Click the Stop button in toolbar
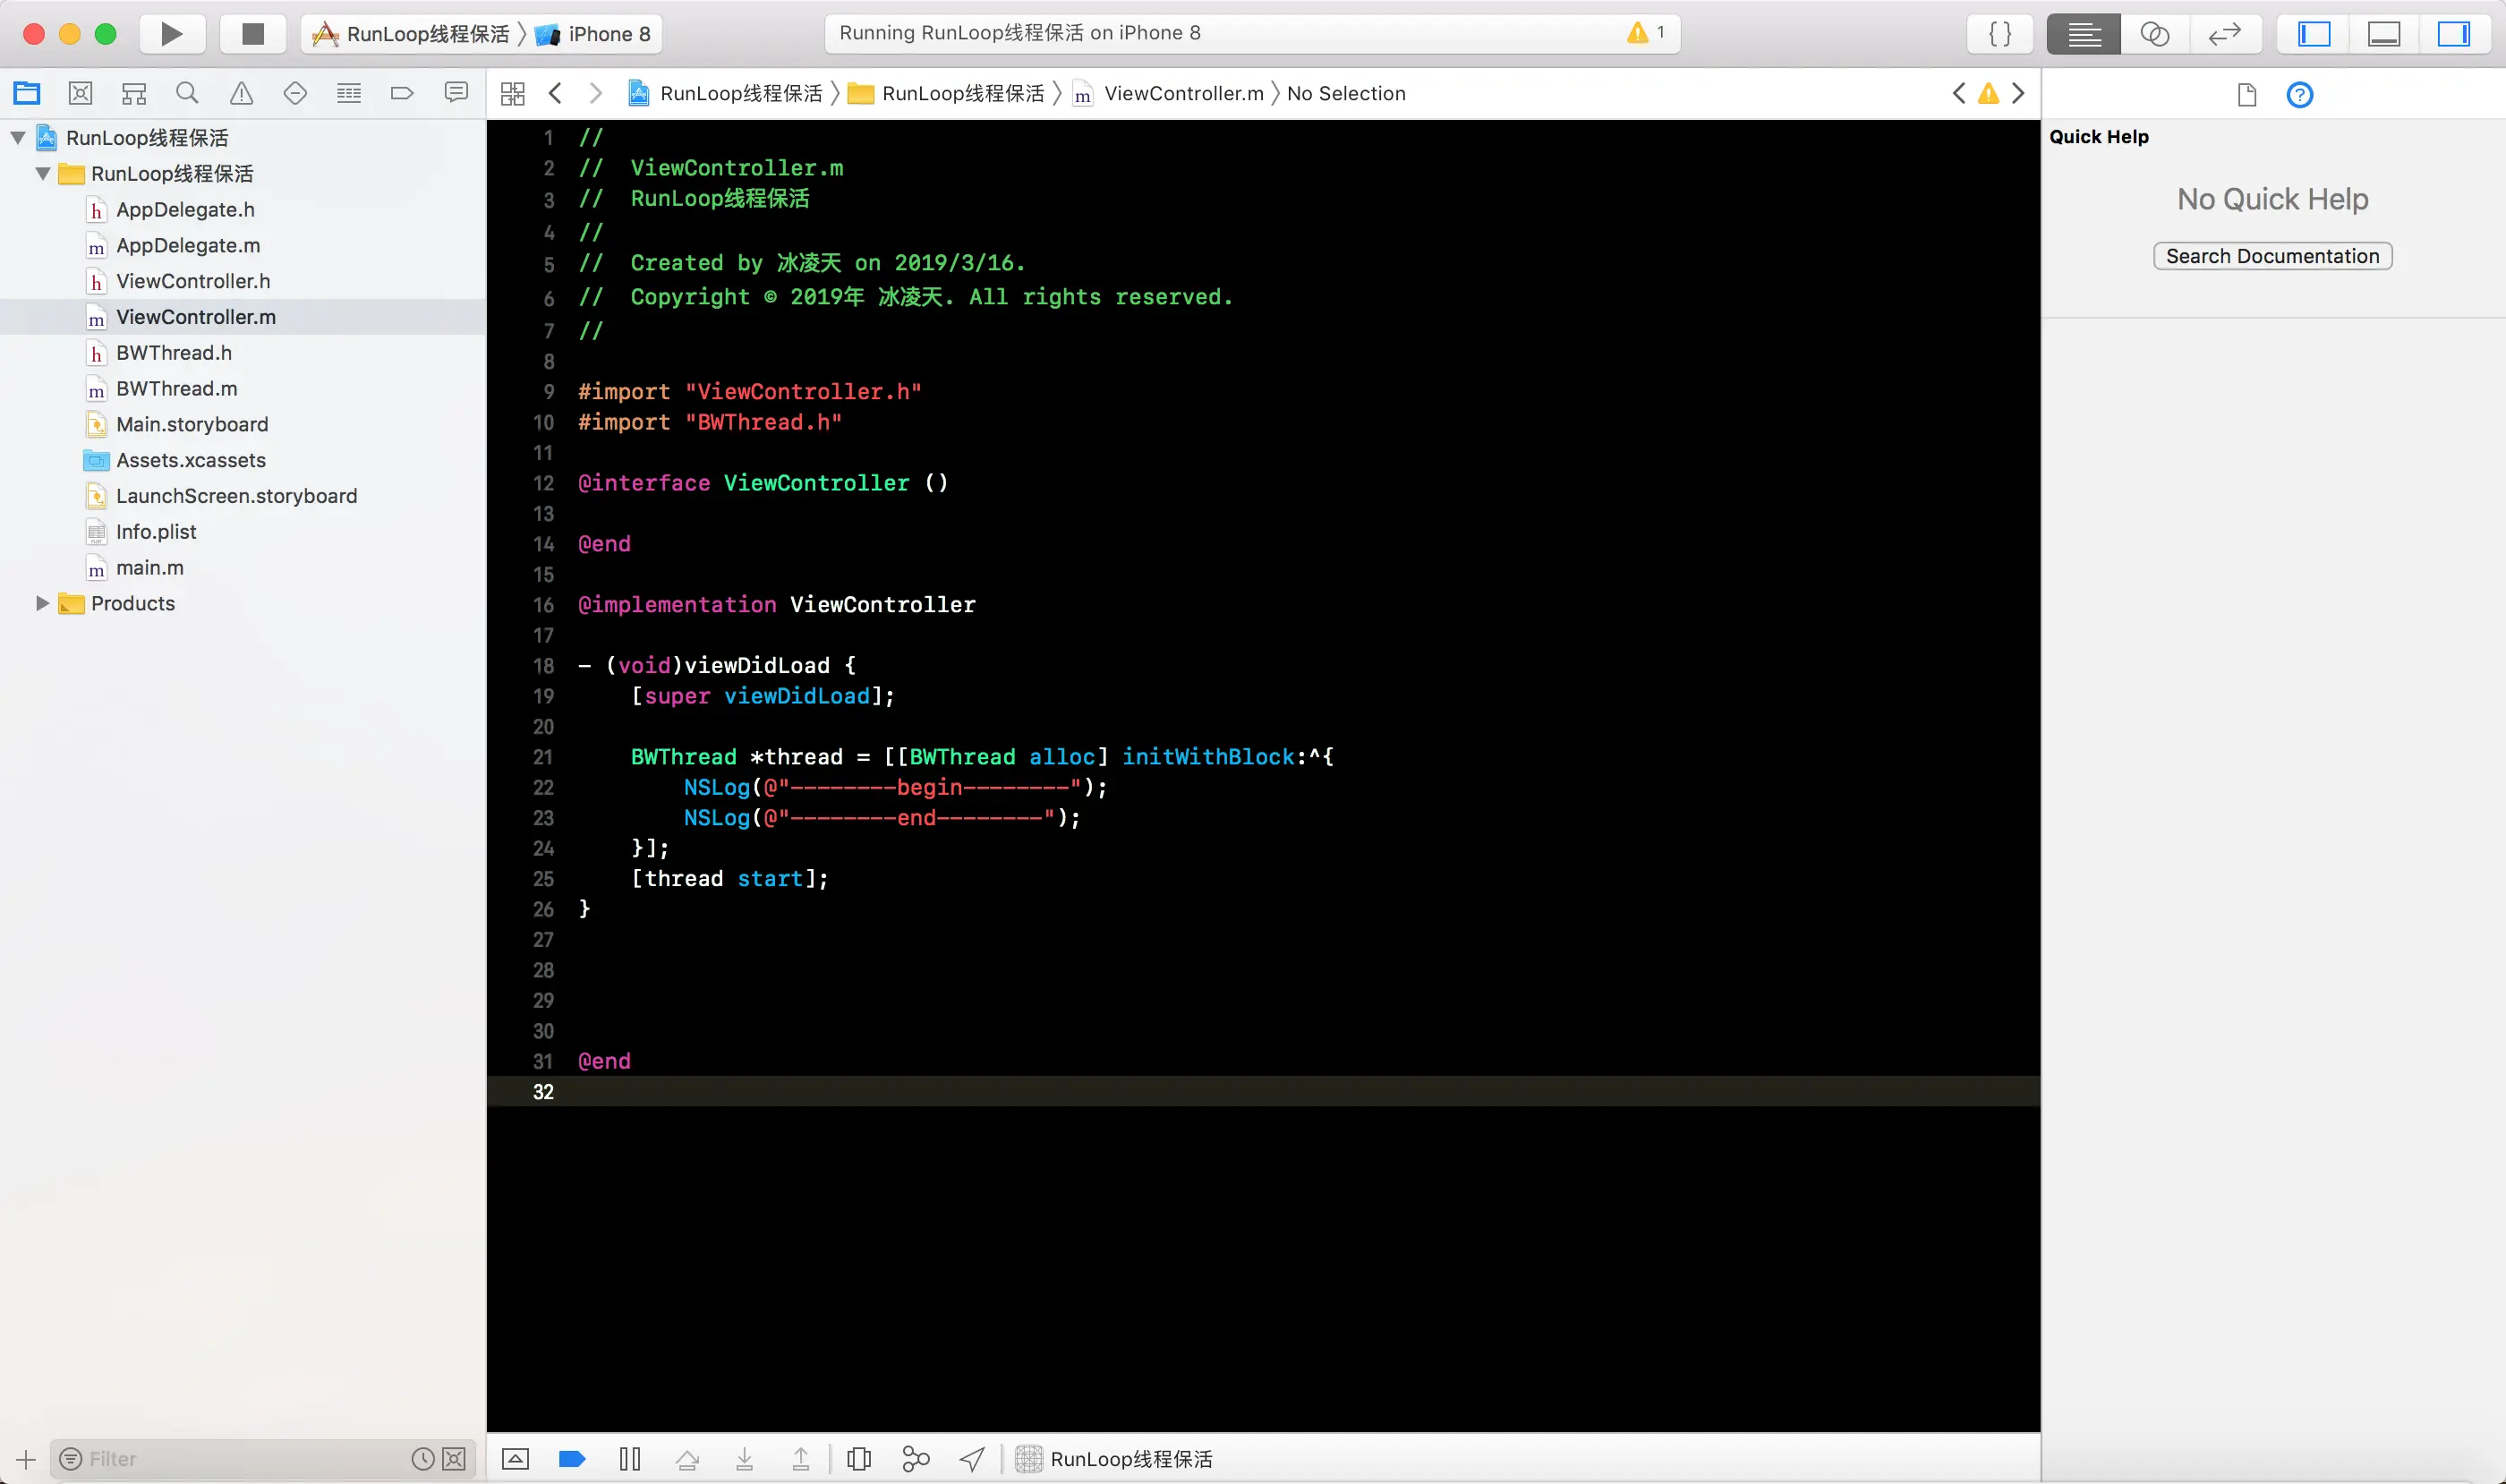 point(253,34)
